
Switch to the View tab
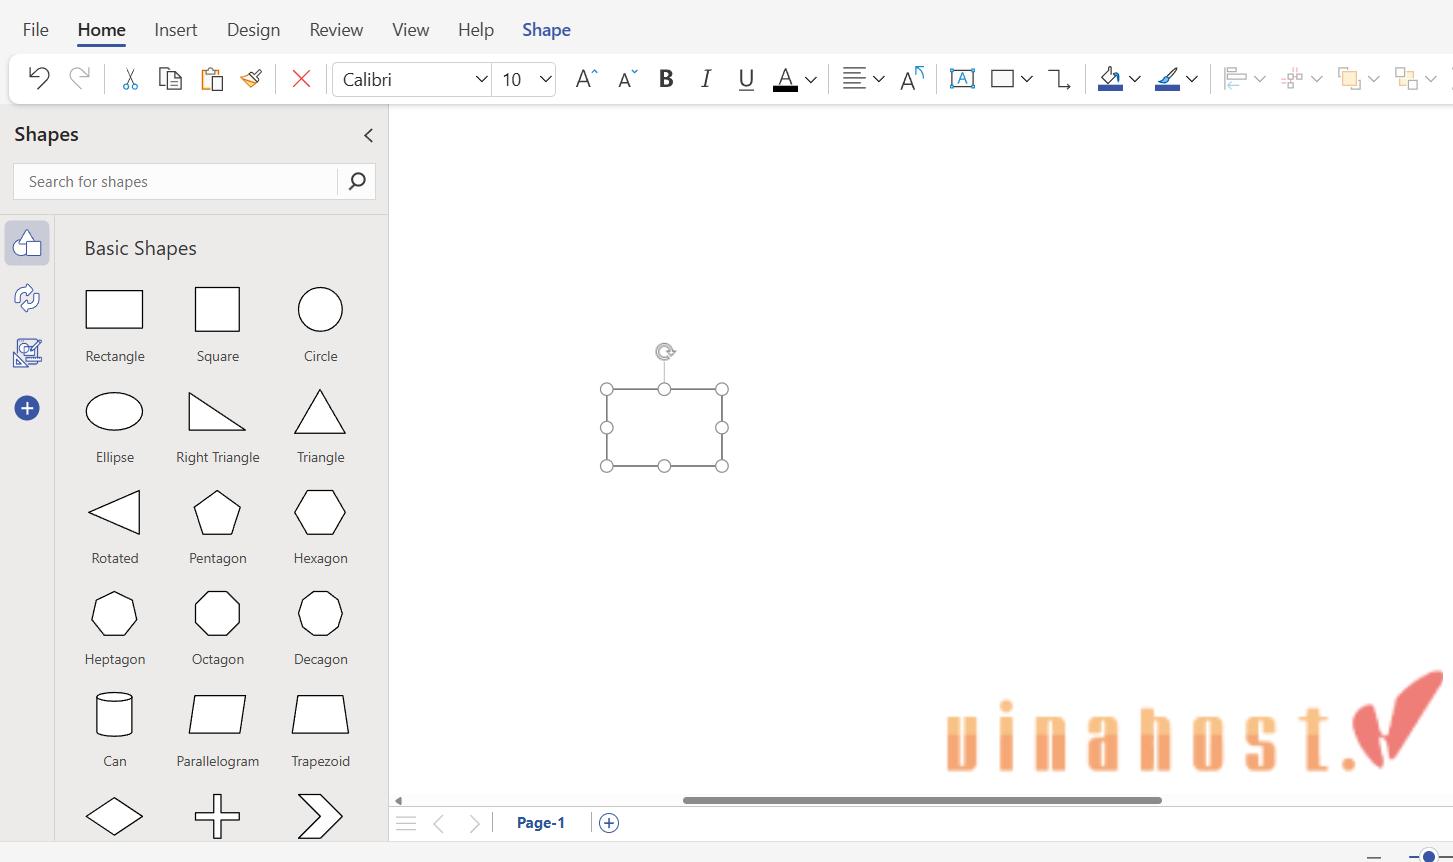pos(410,30)
